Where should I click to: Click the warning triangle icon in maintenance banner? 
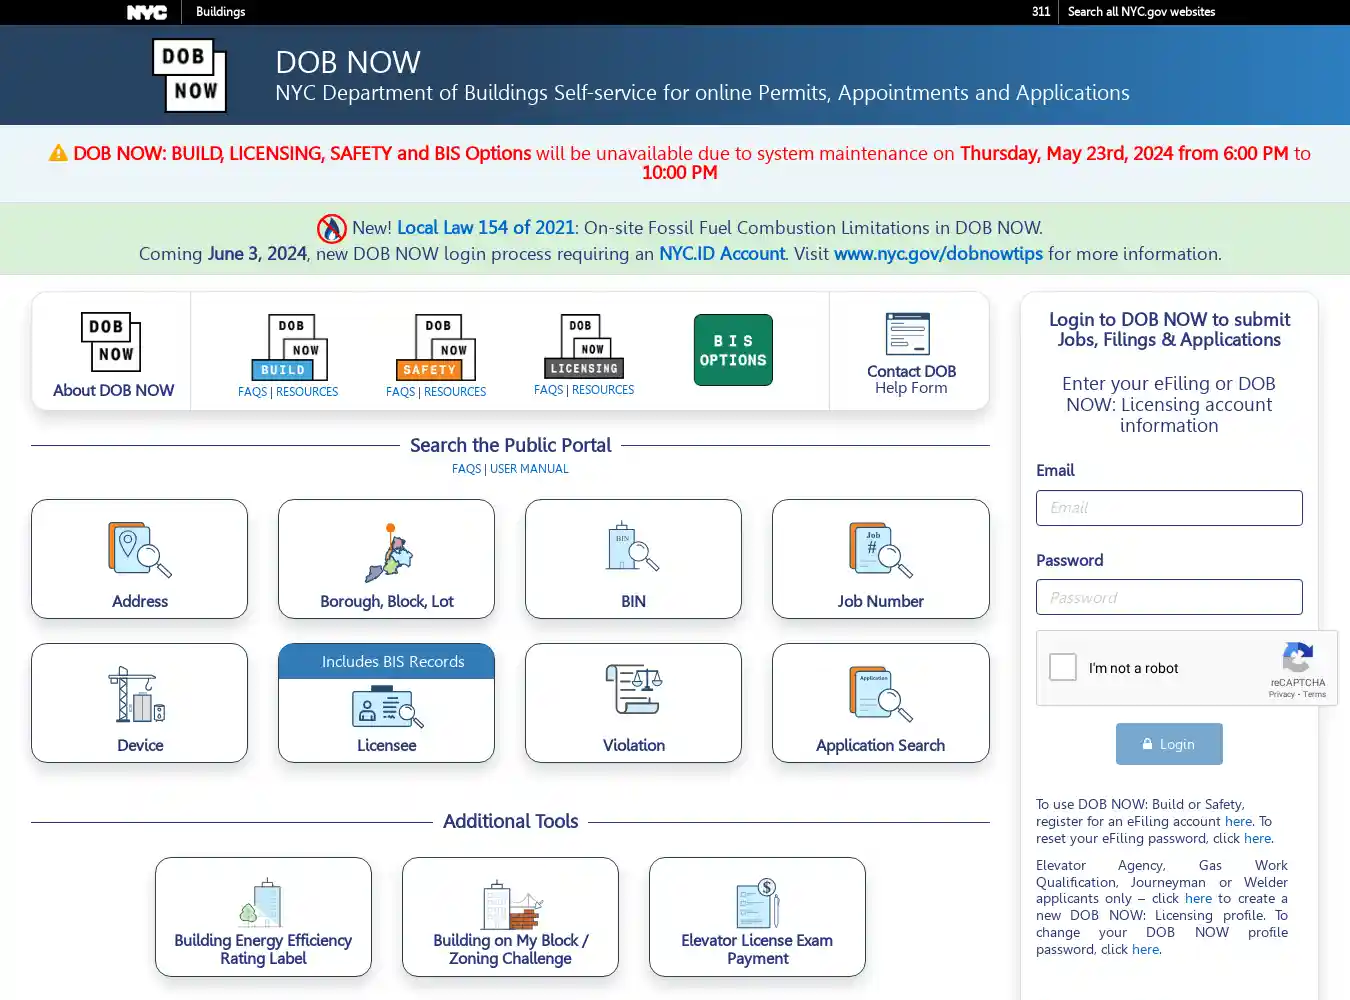pos(58,153)
